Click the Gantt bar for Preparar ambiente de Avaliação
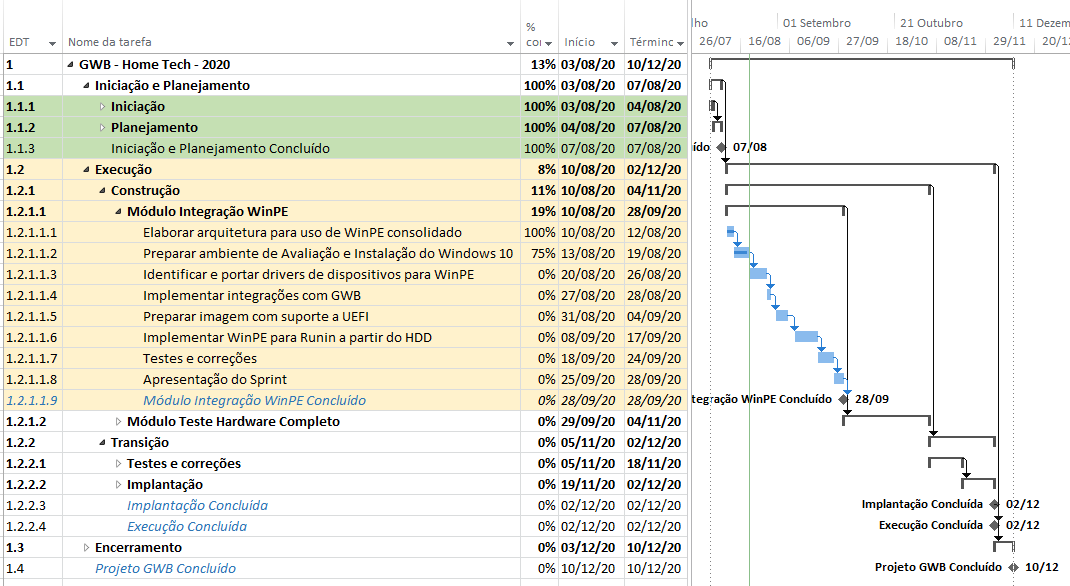 (x=742, y=252)
